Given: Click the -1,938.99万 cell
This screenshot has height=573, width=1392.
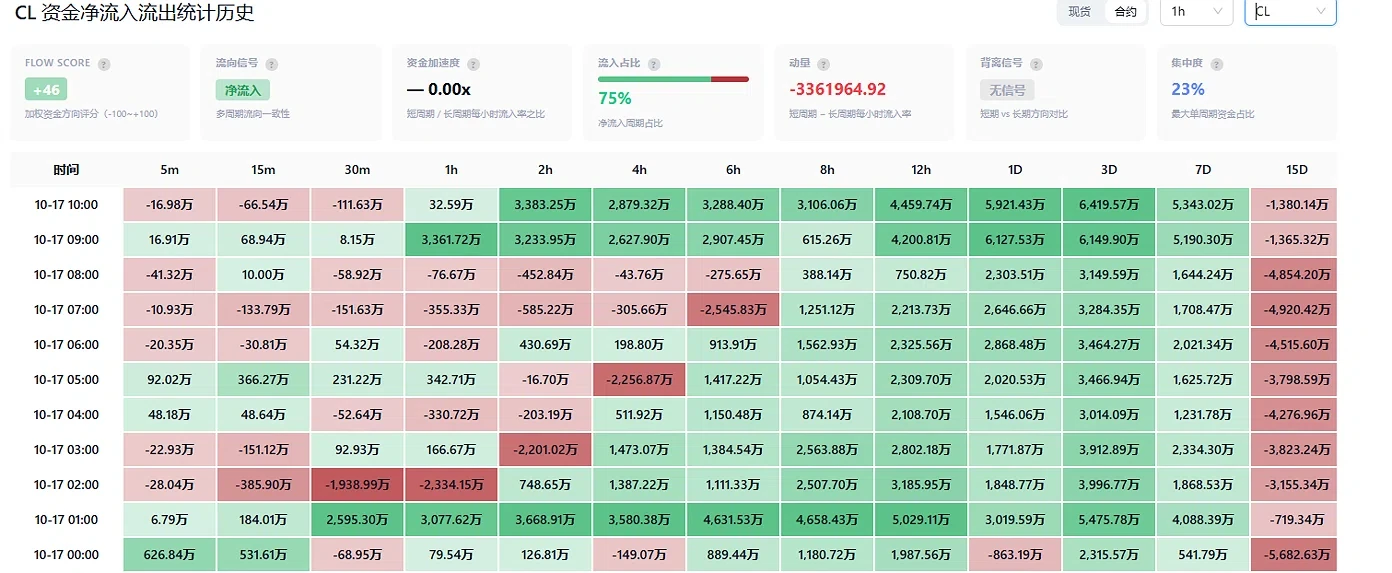Looking at the screenshot, I should click(x=357, y=485).
